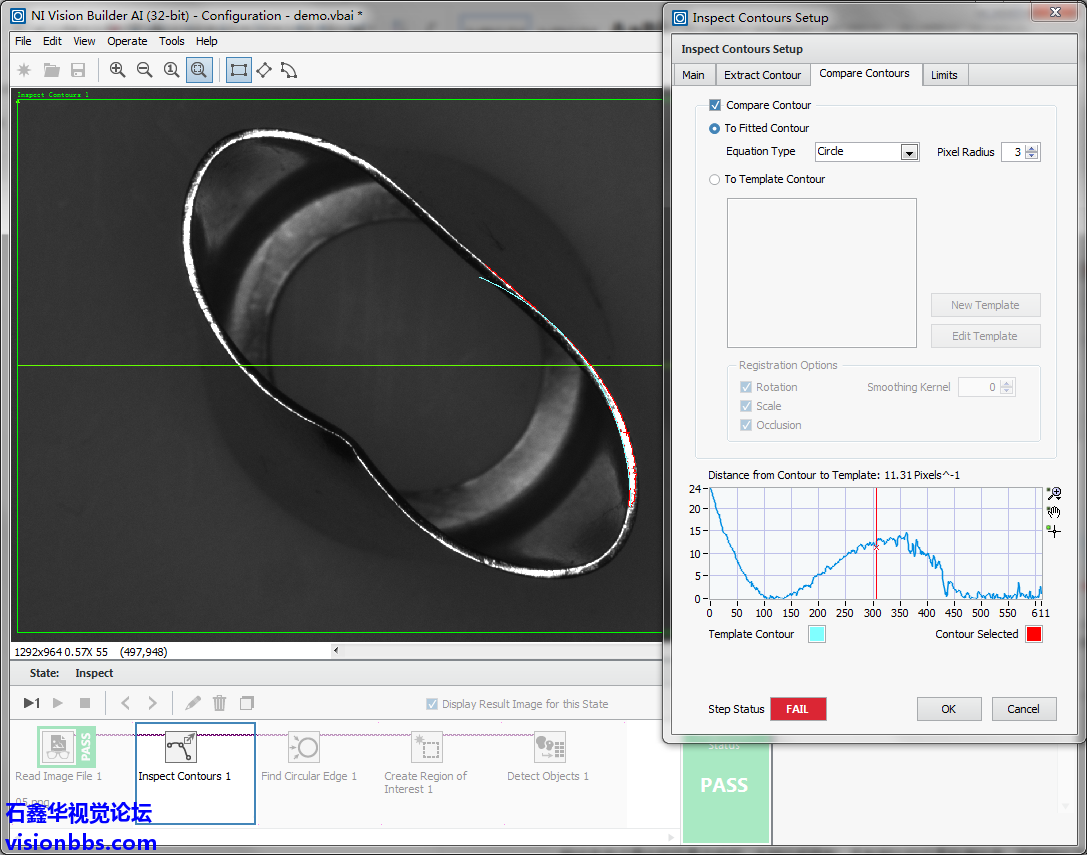Viewport: 1087px width, 855px height.
Task: Open the Operate menu
Action: tap(127, 41)
